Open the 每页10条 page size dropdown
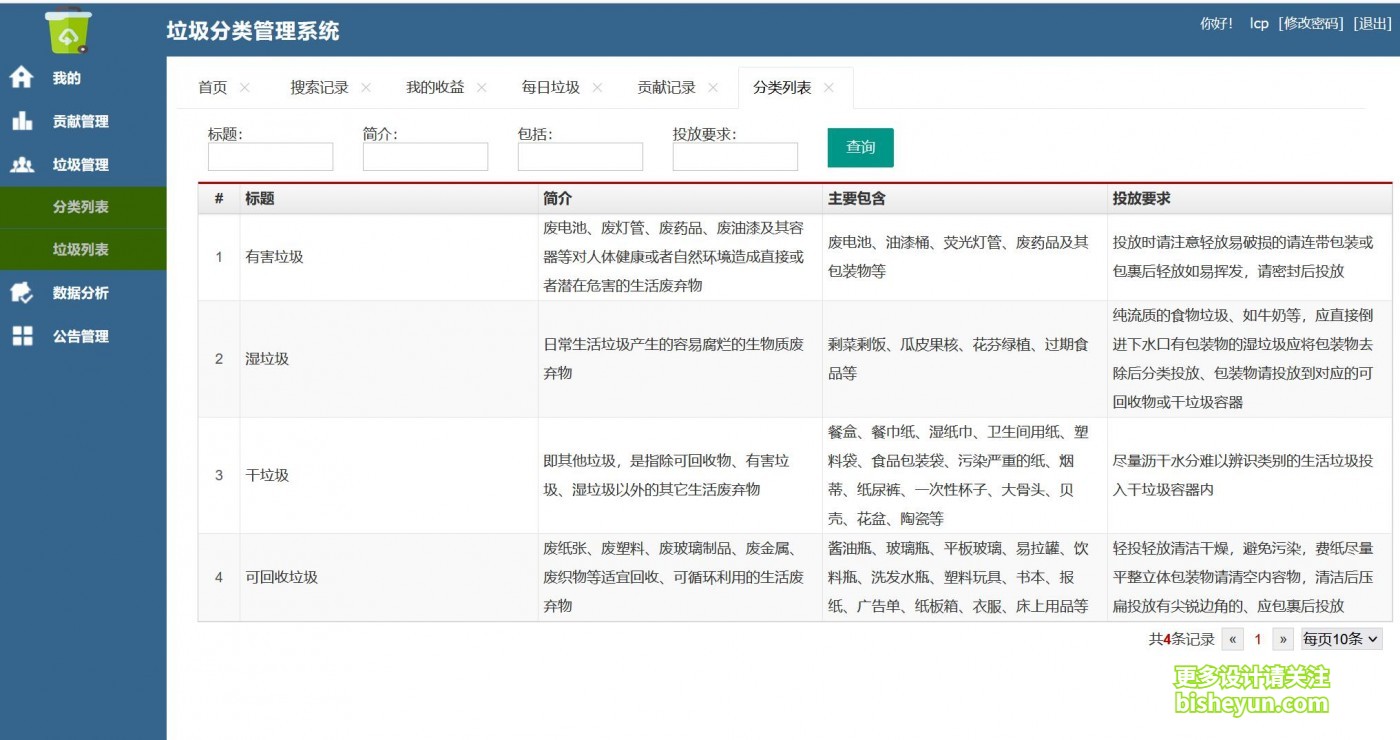 tap(1341, 639)
